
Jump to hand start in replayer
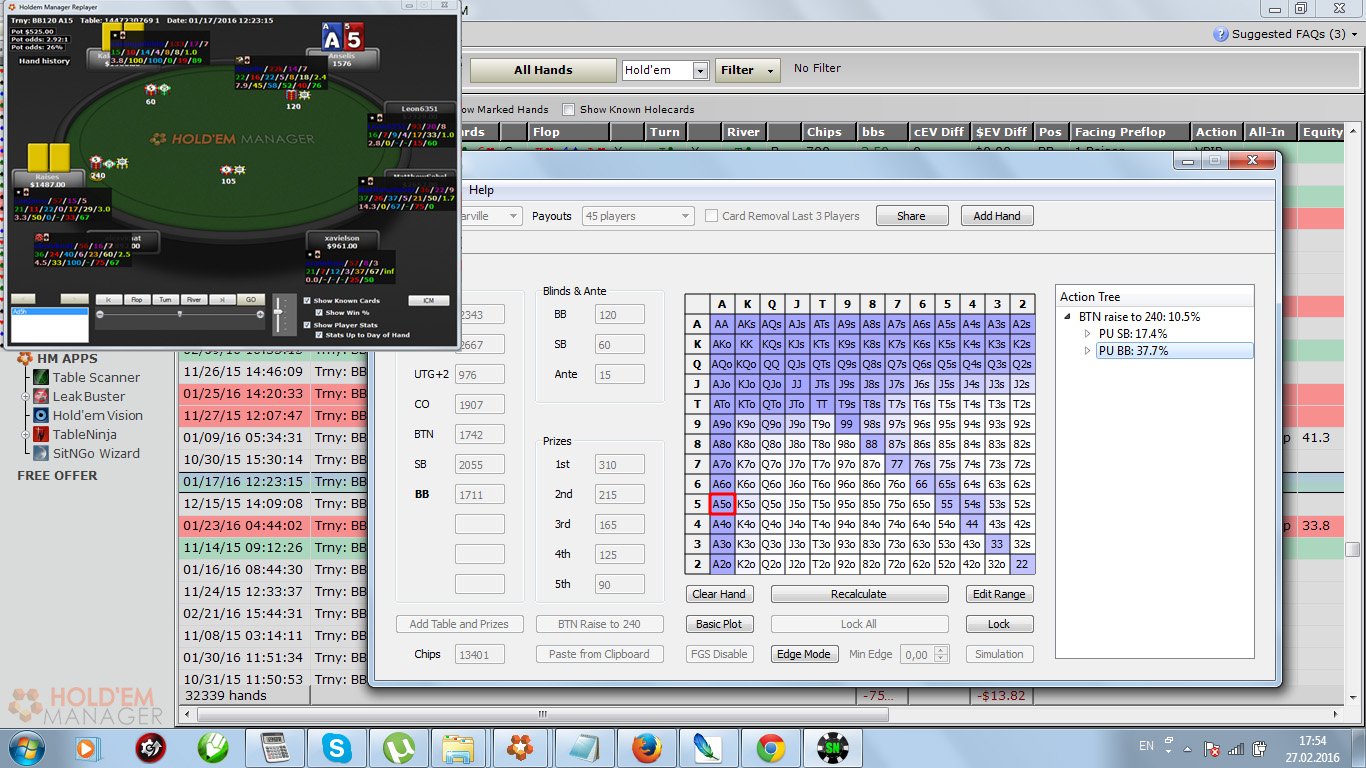tap(108, 299)
